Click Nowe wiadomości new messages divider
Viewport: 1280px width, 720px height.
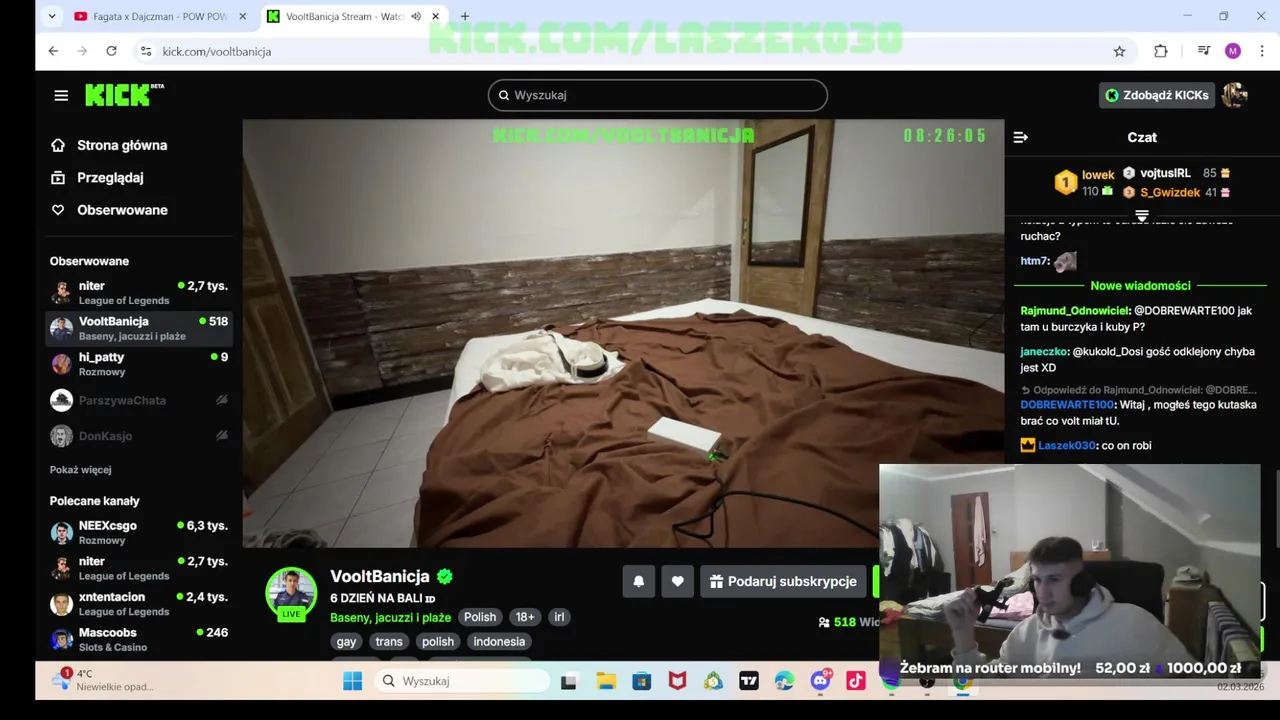tap(1140, 286)
